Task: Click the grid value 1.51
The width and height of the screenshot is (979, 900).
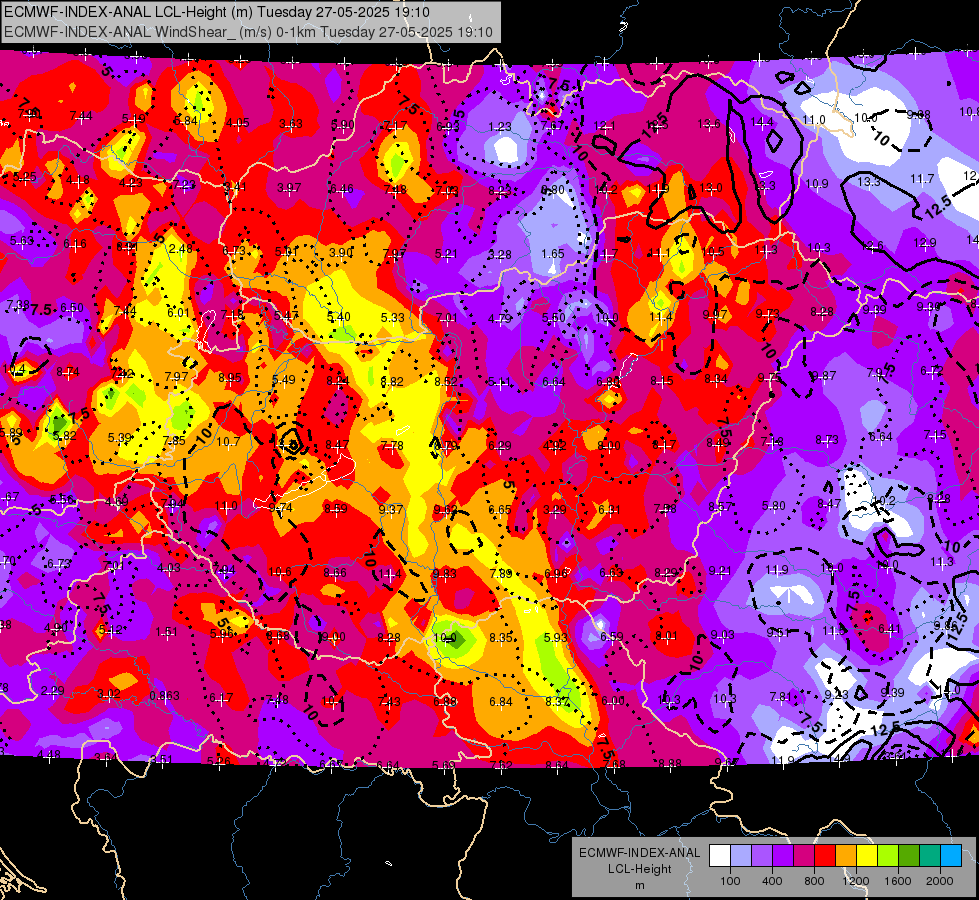Action: click(166, 632)
